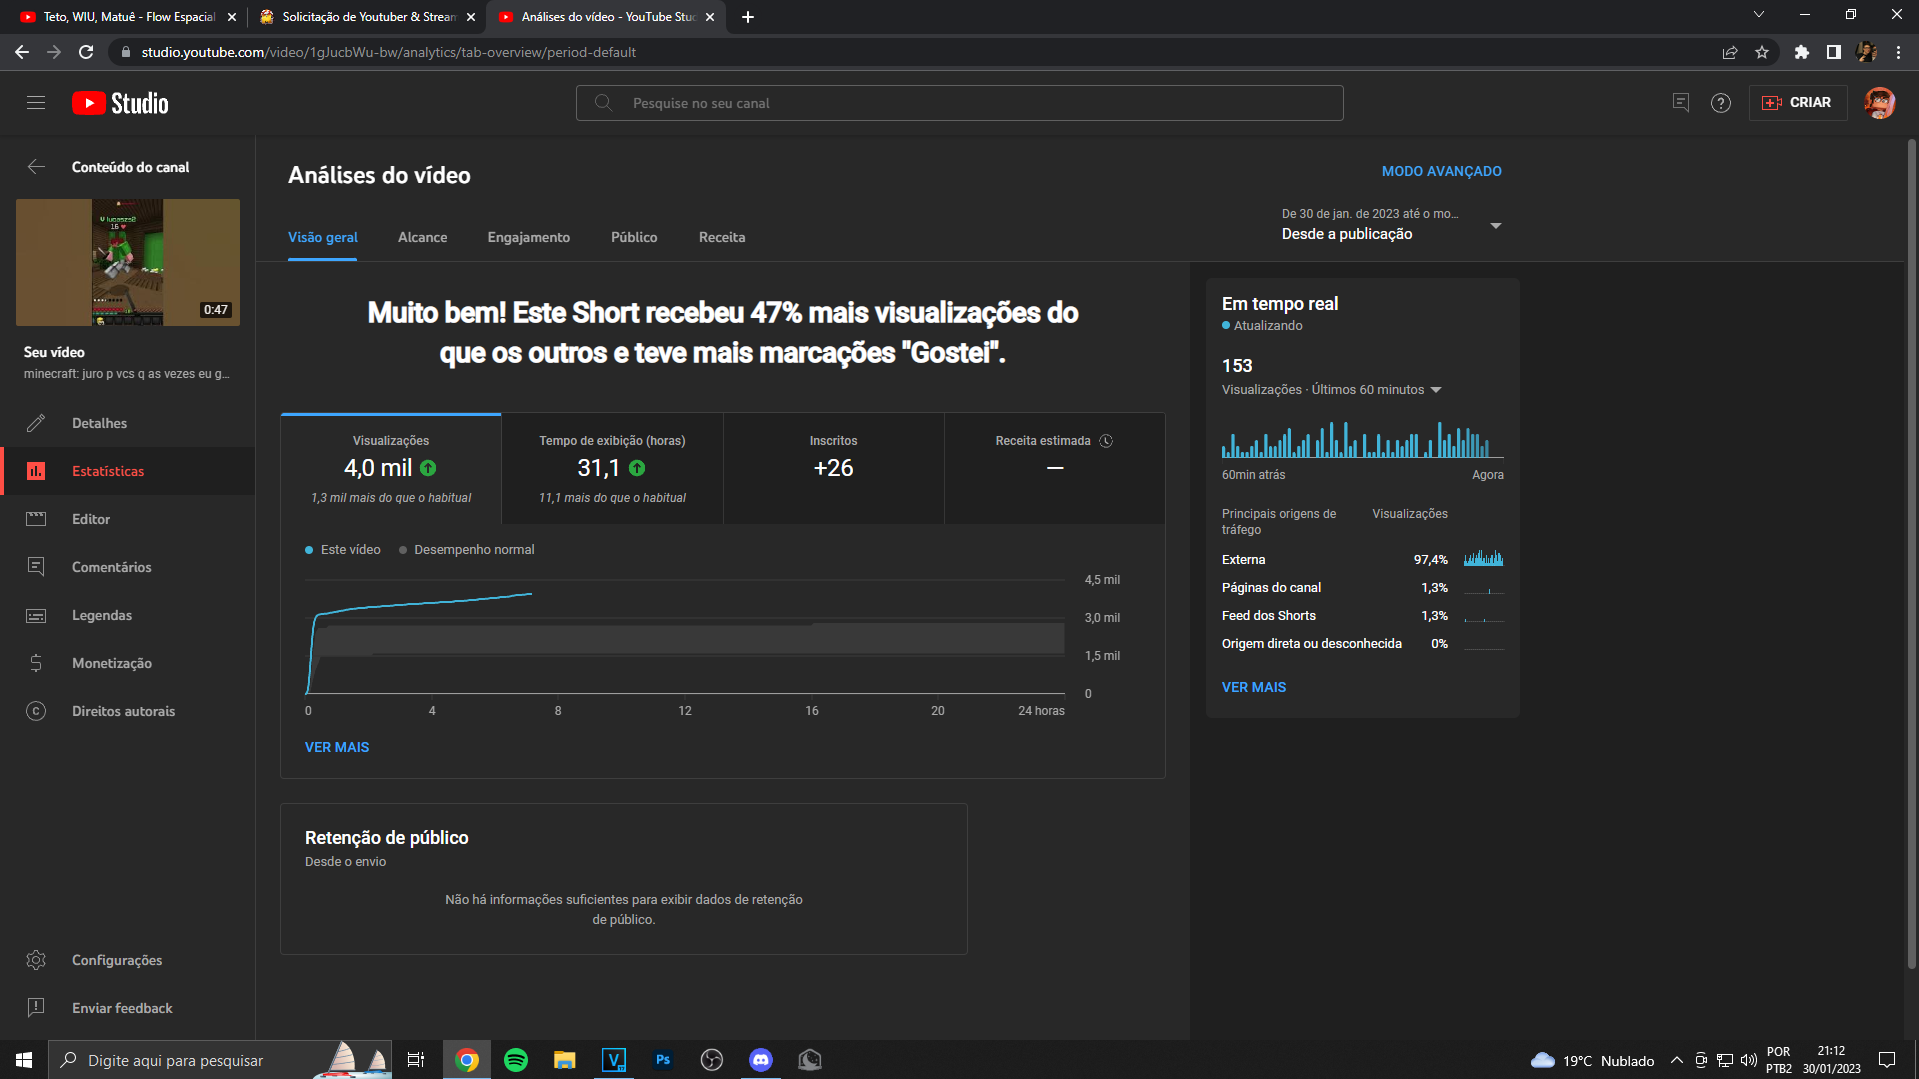Switch to the Alcance tab

[x=422, y=237]
